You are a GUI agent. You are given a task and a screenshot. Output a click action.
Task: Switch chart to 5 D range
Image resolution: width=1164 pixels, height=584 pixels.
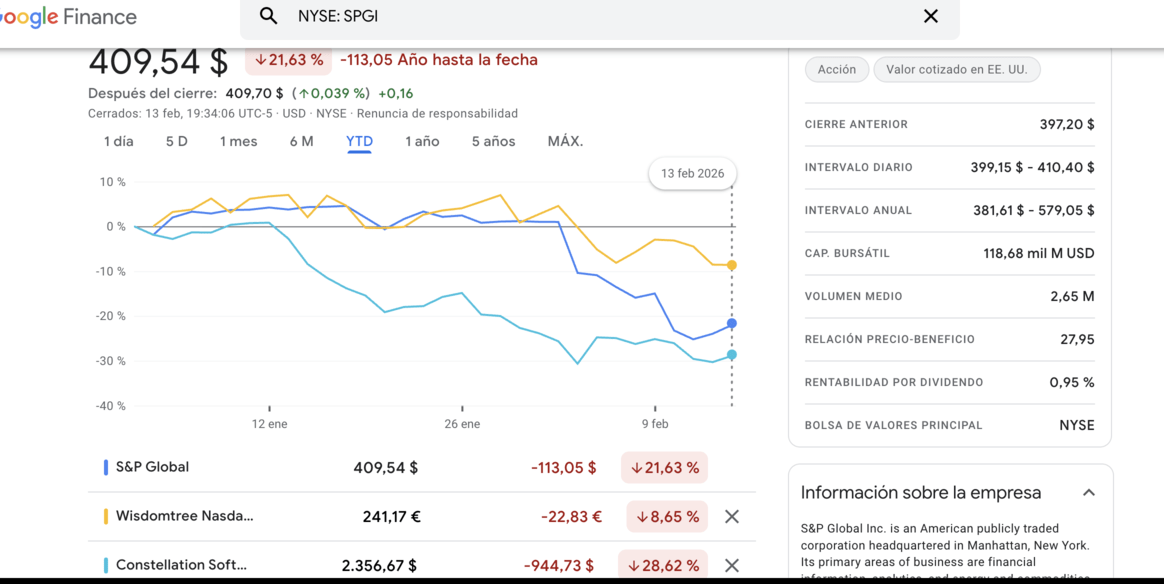coord(176,141)
